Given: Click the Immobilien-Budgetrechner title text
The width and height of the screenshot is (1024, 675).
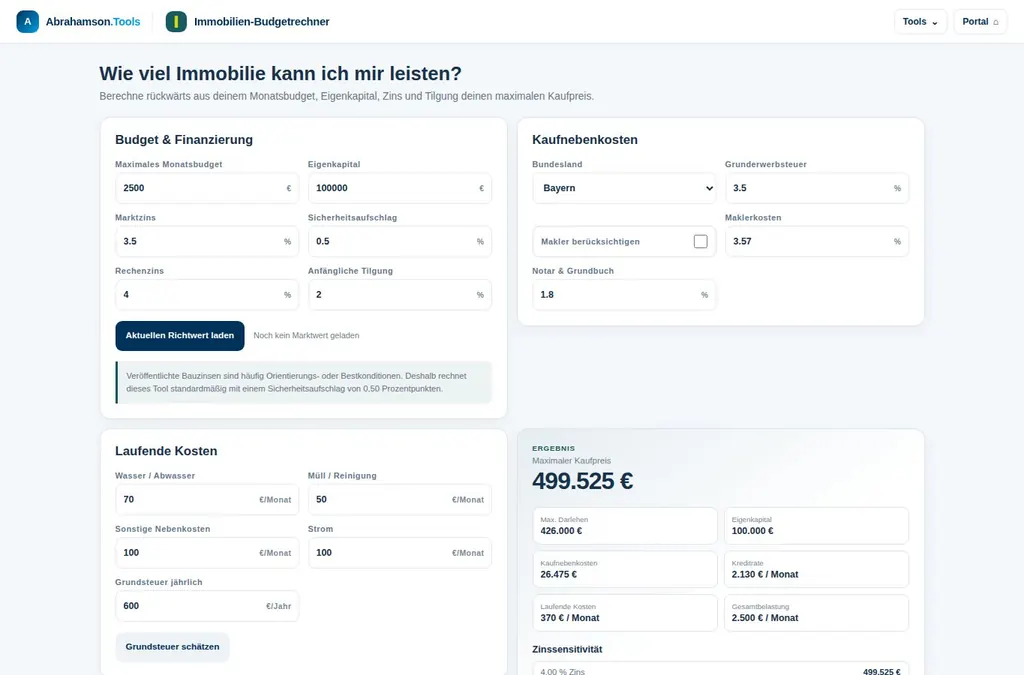Looking at the screenshot, I should (262, 22).
